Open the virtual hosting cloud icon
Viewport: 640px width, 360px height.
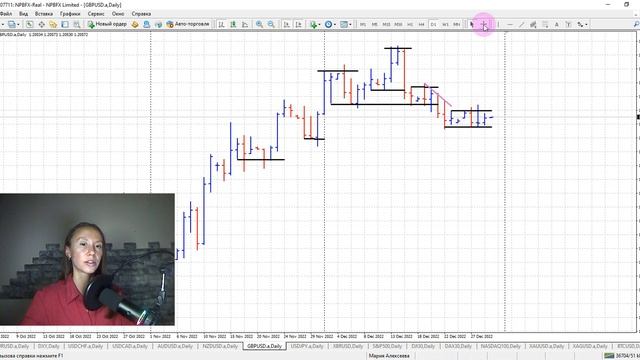158,24
